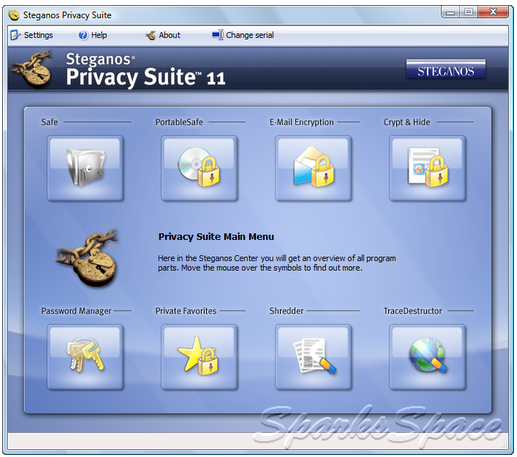517x457 pixels.
Task: Open the Settings menu
Action: click(x=32, y=35)
